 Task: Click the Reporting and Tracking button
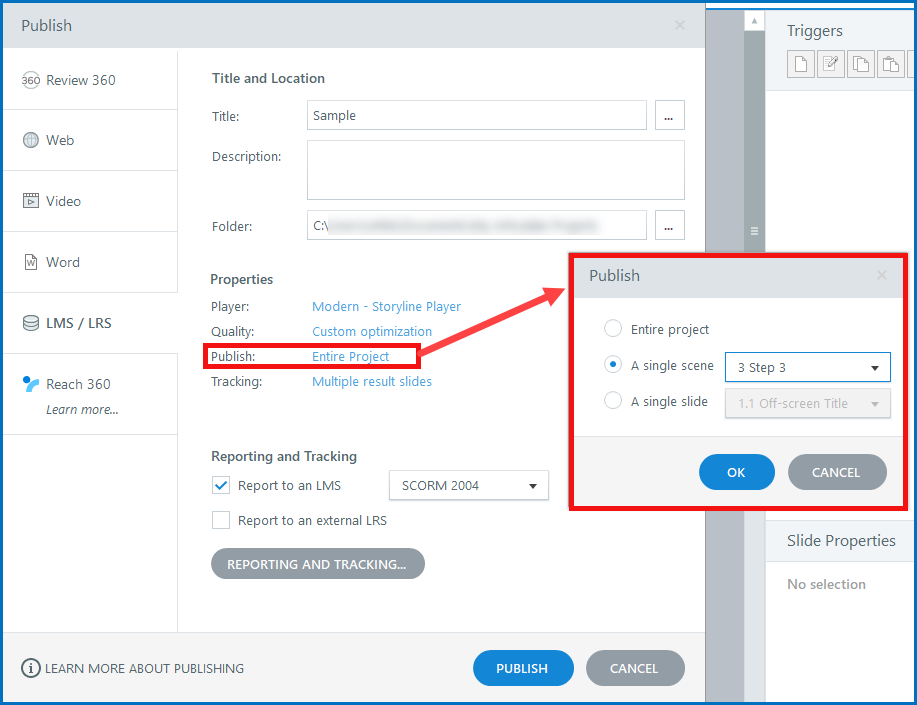tap(318, 564)
